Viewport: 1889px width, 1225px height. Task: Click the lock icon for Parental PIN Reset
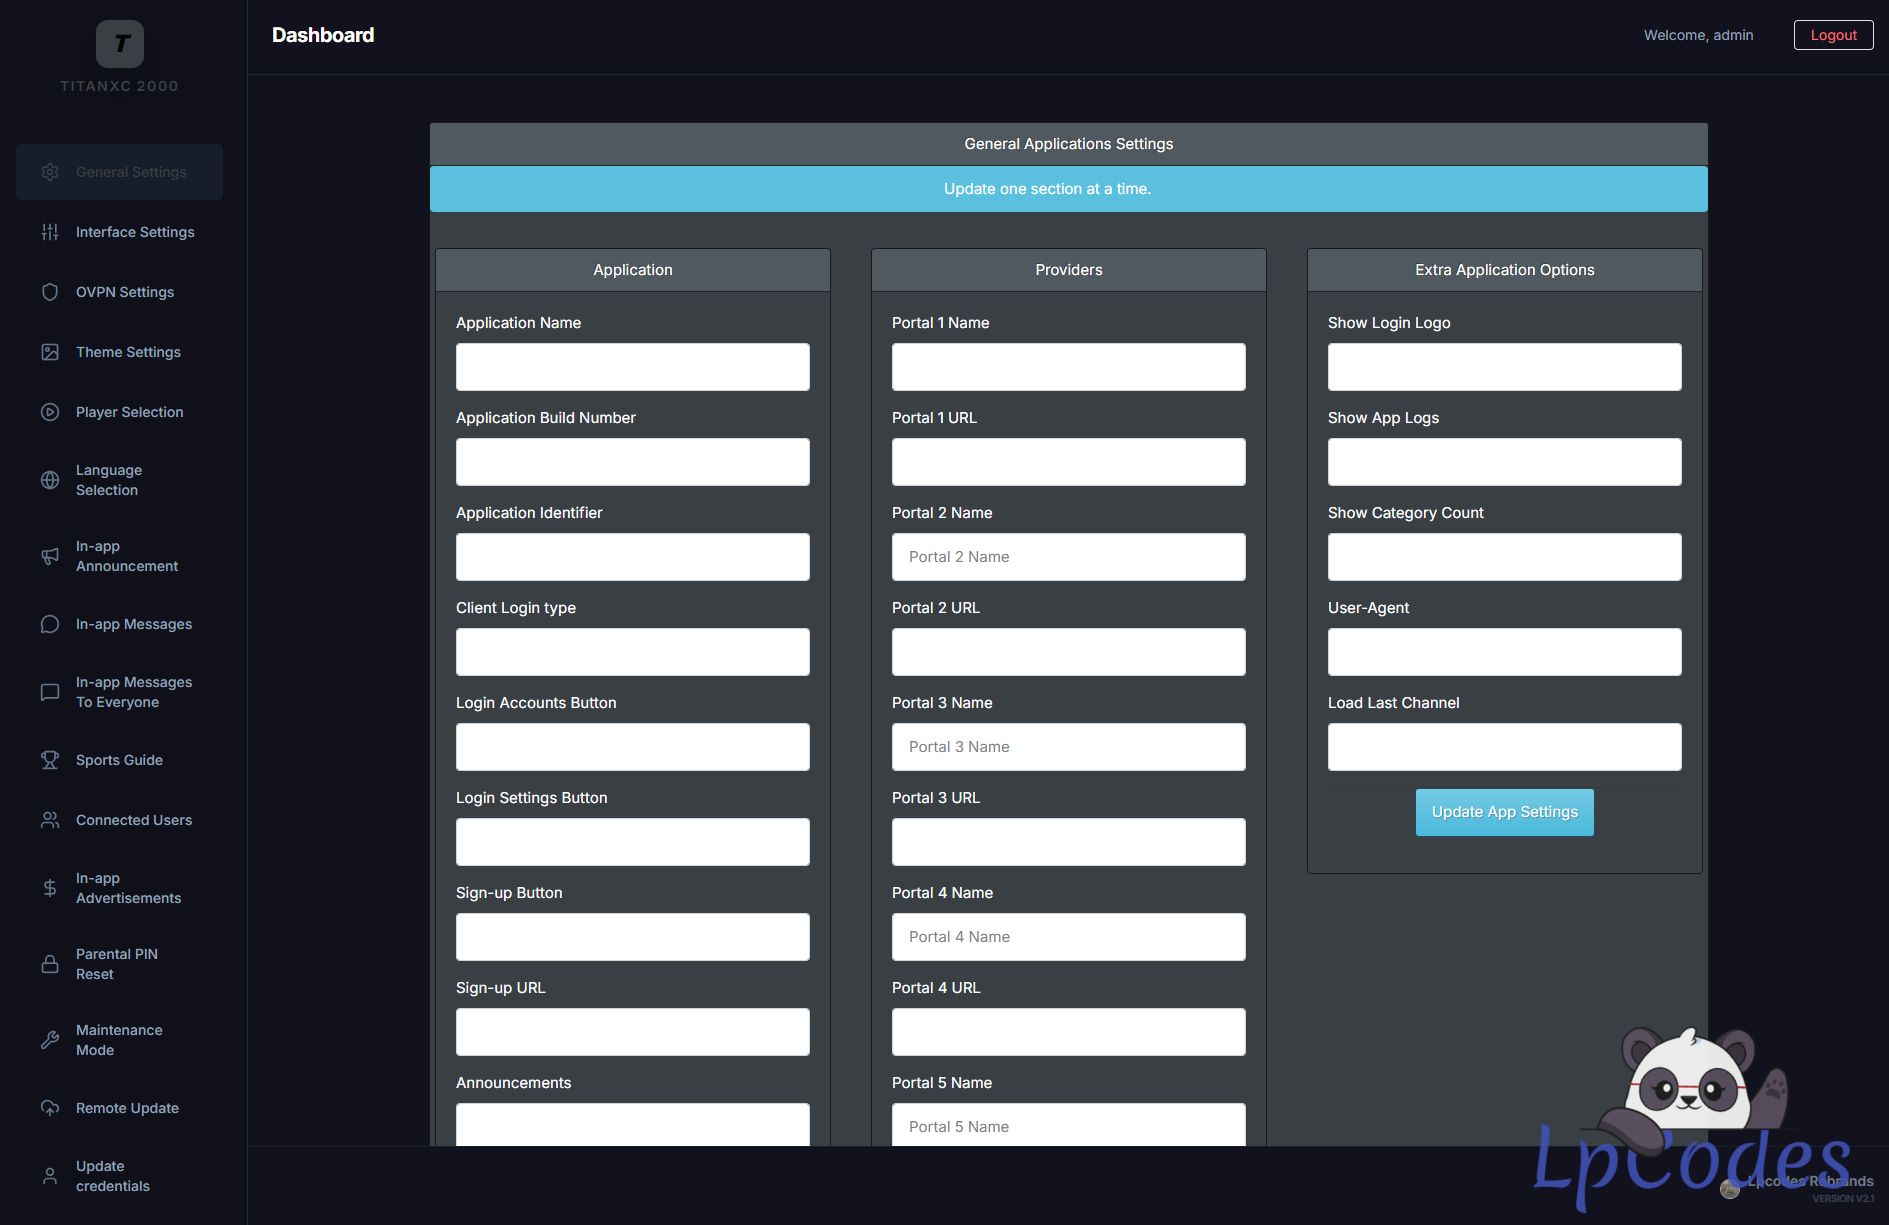tap(50, 964)
